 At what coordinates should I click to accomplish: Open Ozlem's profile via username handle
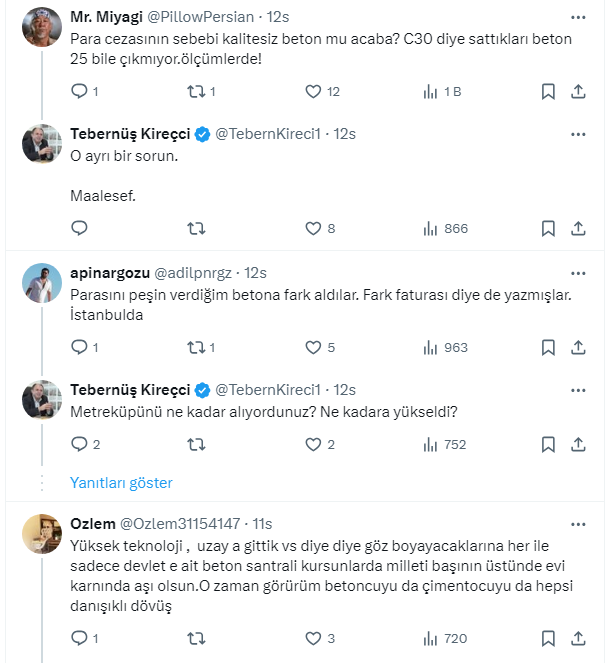180,523
